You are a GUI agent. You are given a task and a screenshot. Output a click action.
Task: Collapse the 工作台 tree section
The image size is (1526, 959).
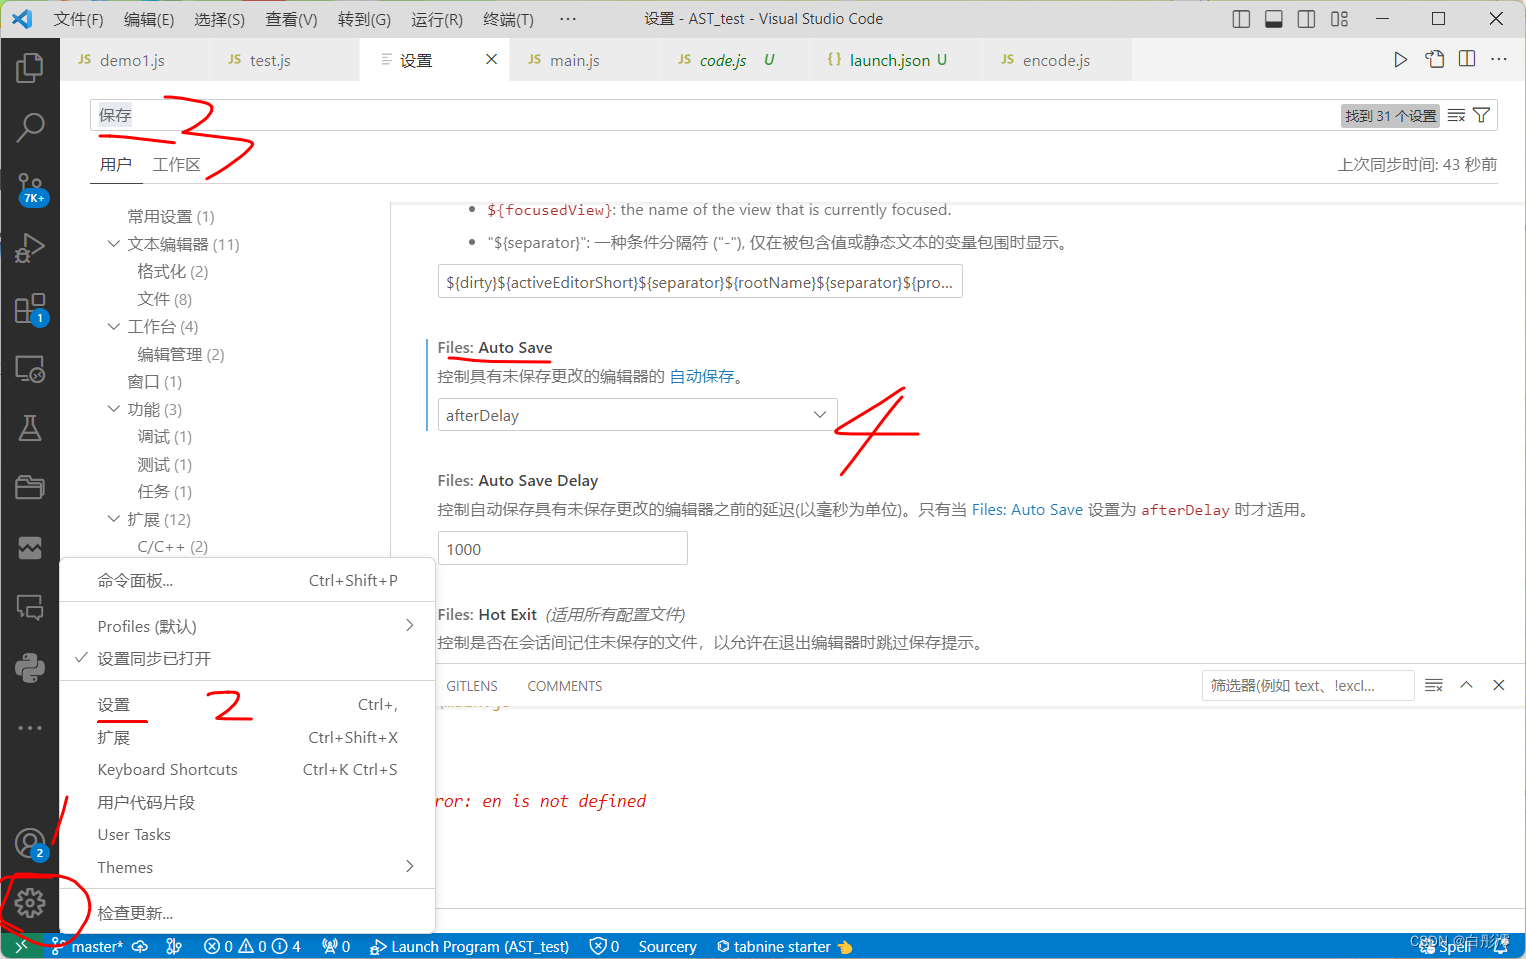[114, 326]
